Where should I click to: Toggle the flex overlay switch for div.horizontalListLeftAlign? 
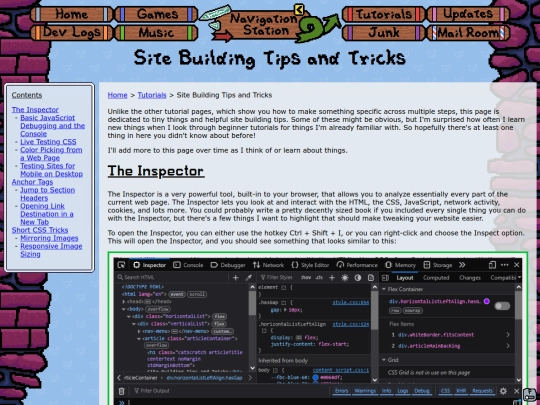tap(502, 306)
